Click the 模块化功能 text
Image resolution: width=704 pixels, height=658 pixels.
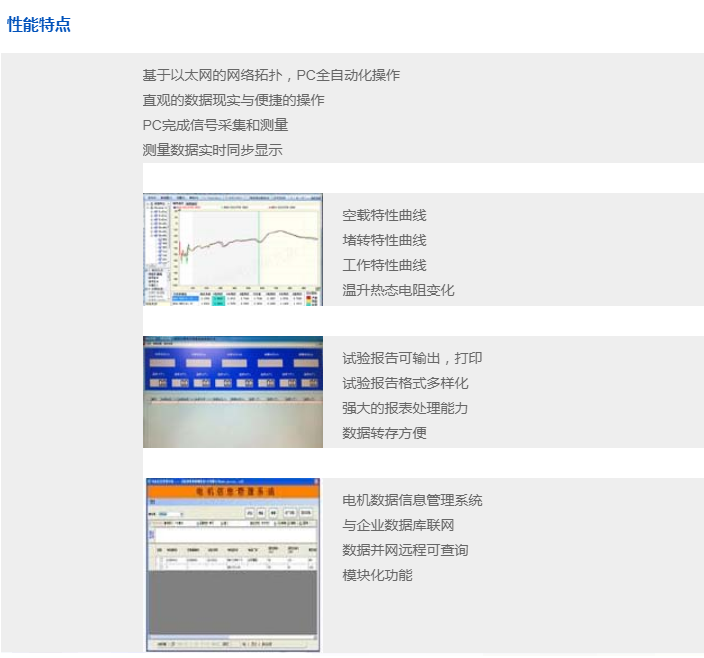377,575
